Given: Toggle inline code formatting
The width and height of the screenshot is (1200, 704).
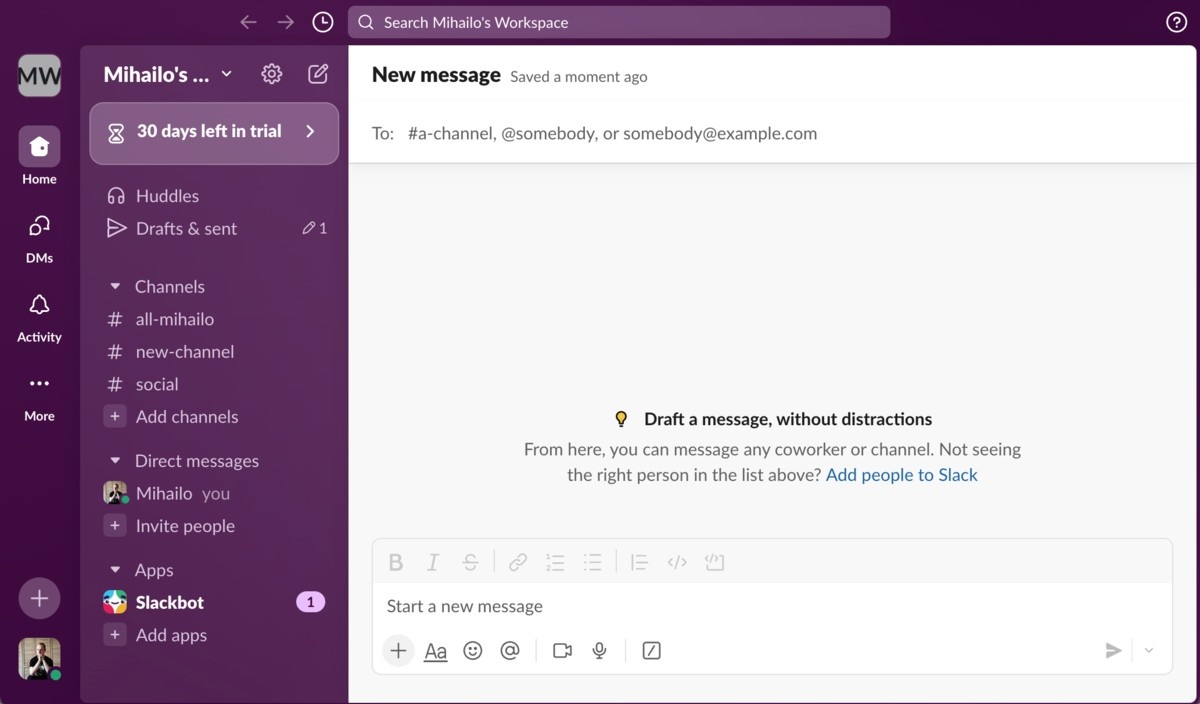Looking at the screenshot, I should coord(677,563).
